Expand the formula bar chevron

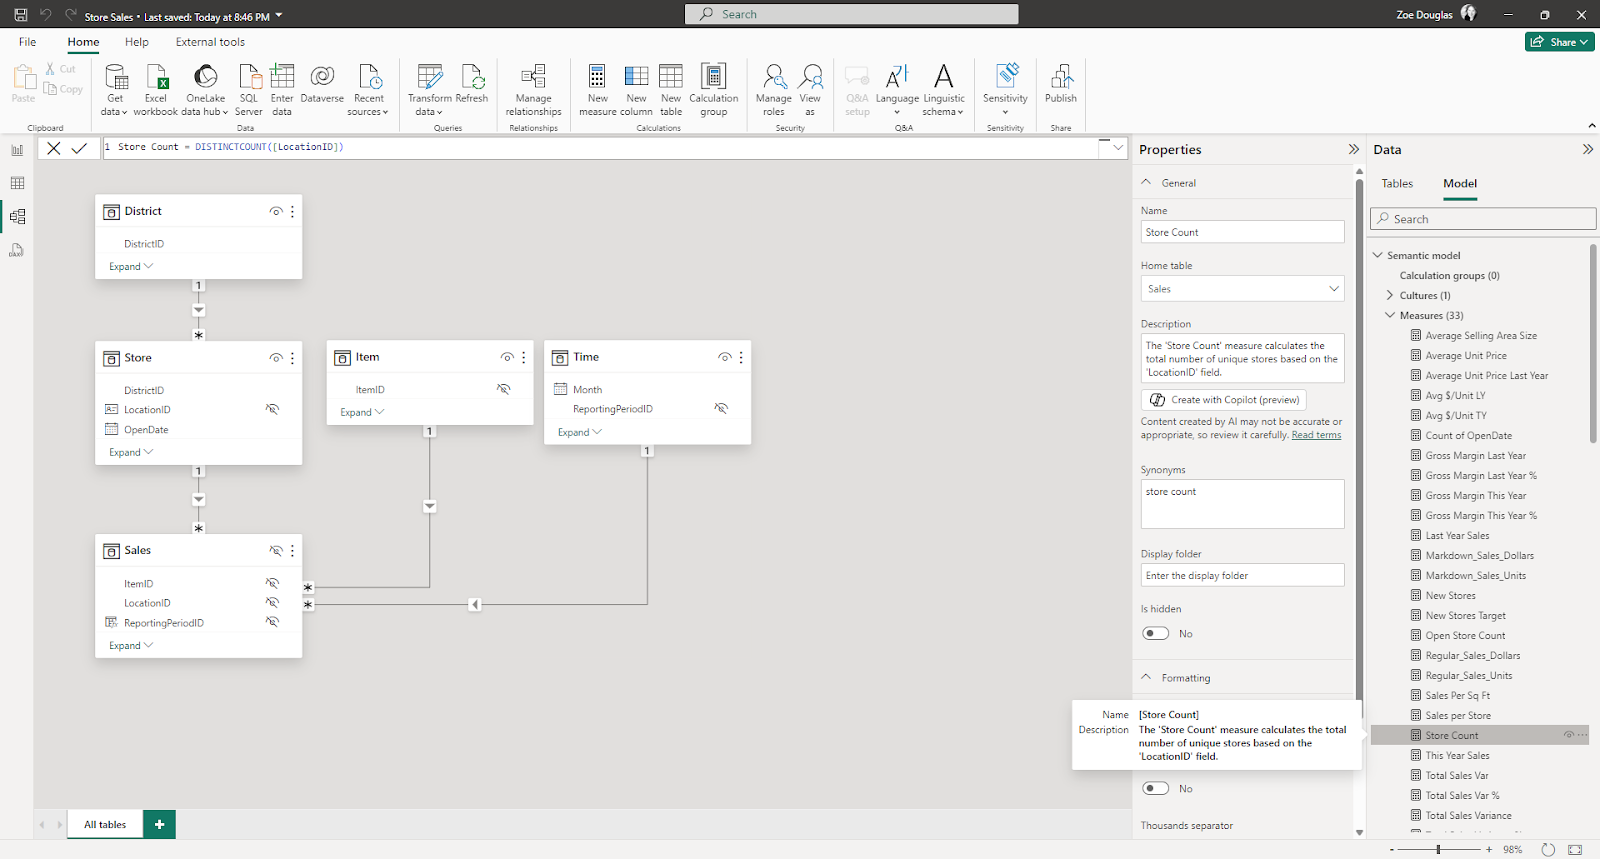click(x=1118, y=147)
